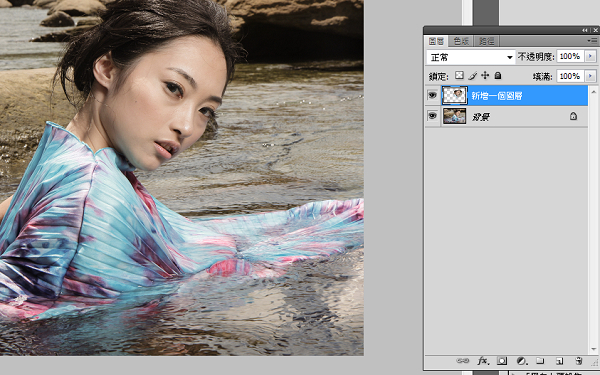Create a new layer group folder
The height and width of the screenshot is (375, 600).
(x=540, y=360)
